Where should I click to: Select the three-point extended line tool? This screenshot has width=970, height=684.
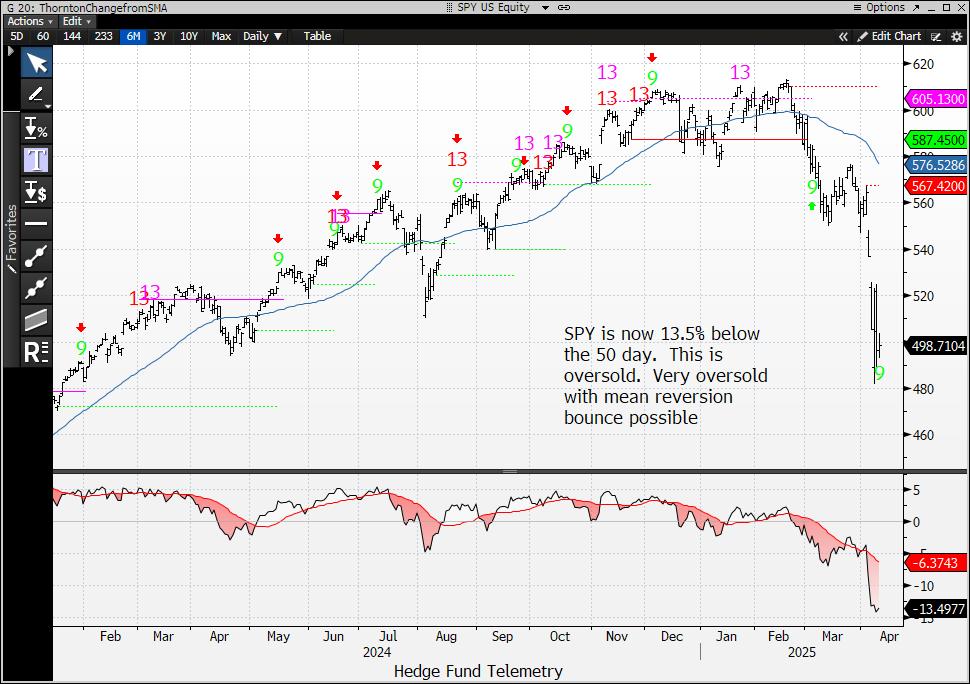[x=36, y=288]
